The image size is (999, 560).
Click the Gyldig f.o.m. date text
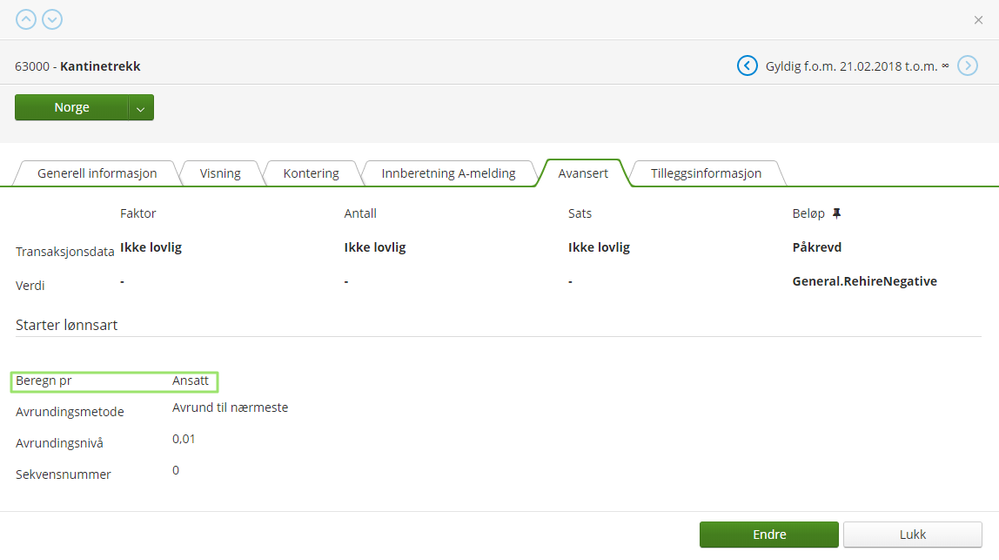[851, 66]
